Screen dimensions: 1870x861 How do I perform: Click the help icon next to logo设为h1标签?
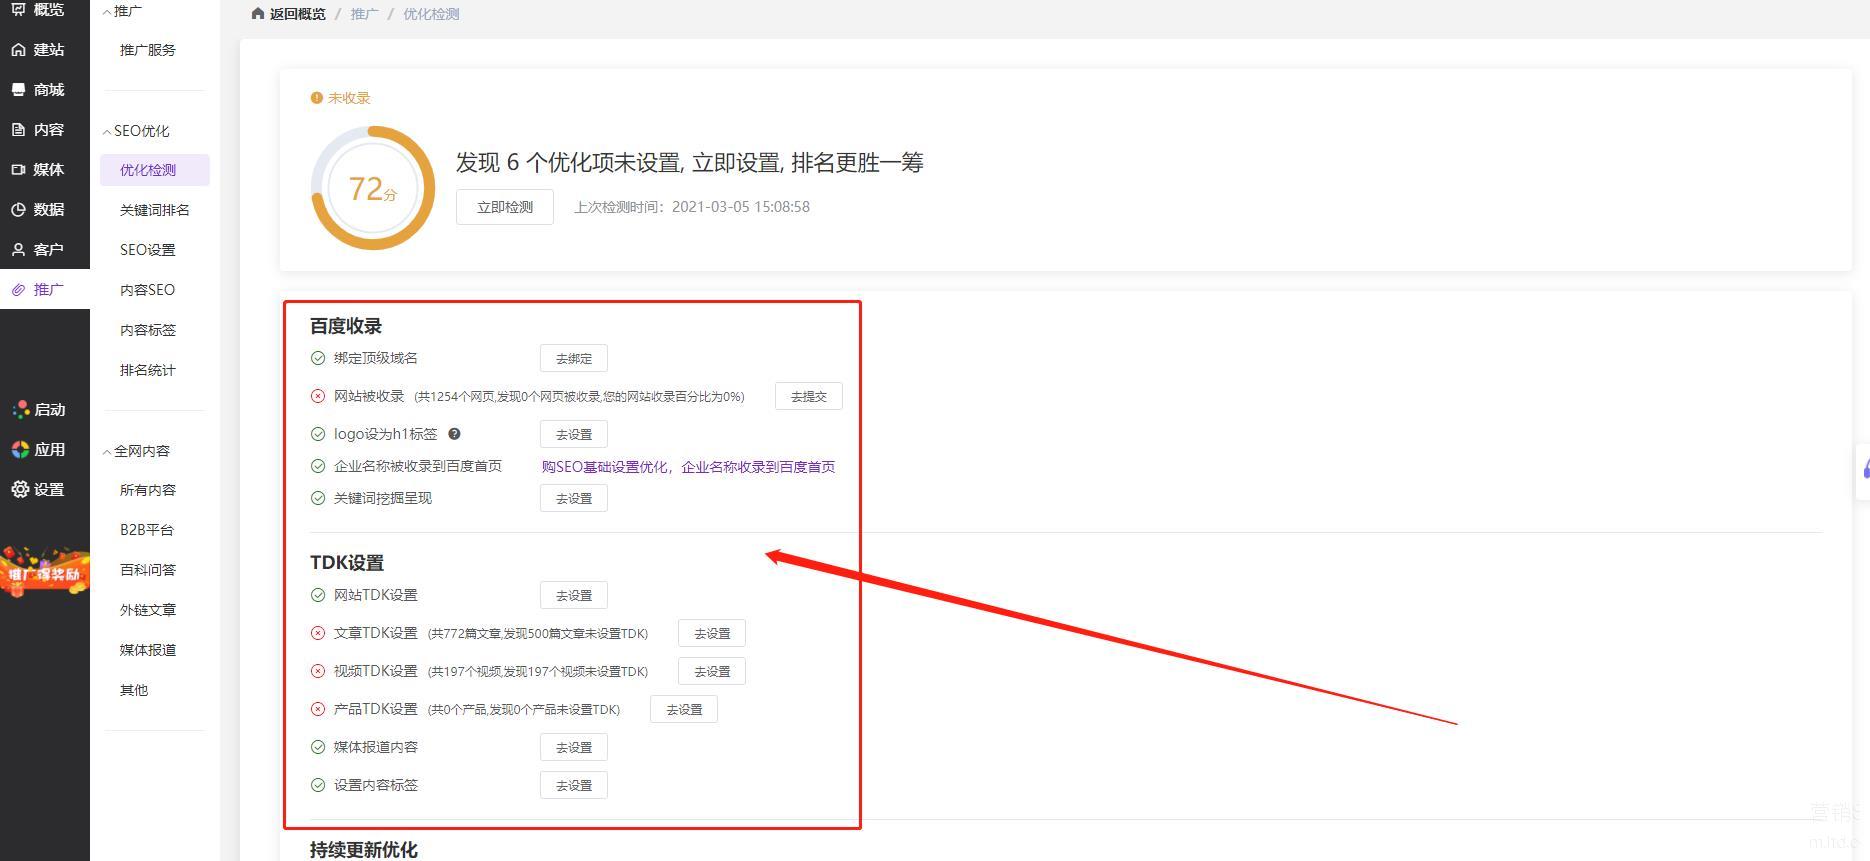click(x=454, y=434)
